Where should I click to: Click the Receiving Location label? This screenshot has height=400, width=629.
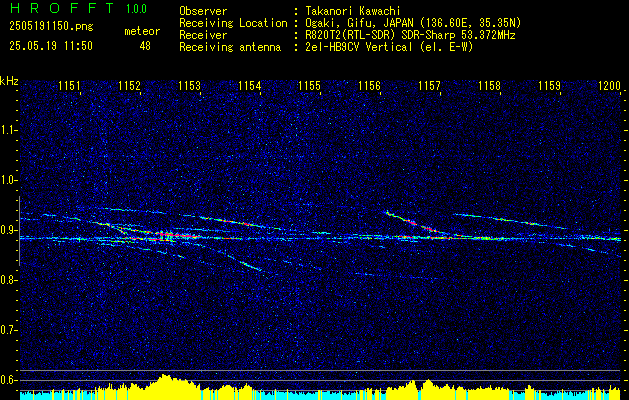[233, 23]
